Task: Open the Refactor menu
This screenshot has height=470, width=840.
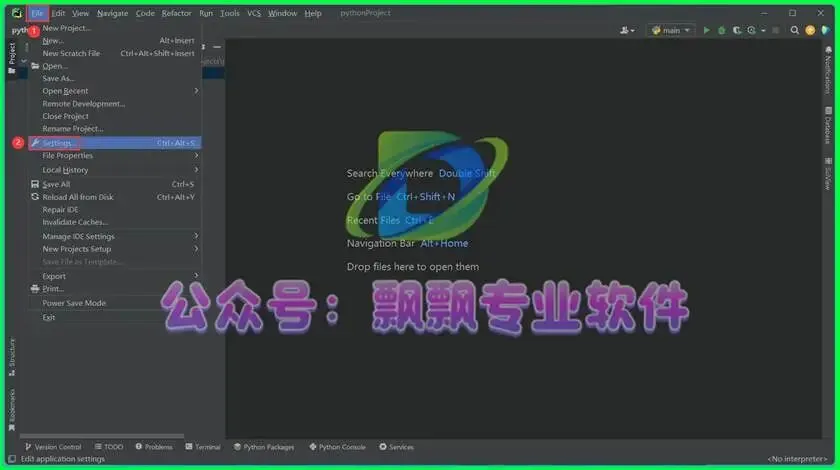Action: tap(176, 13)
